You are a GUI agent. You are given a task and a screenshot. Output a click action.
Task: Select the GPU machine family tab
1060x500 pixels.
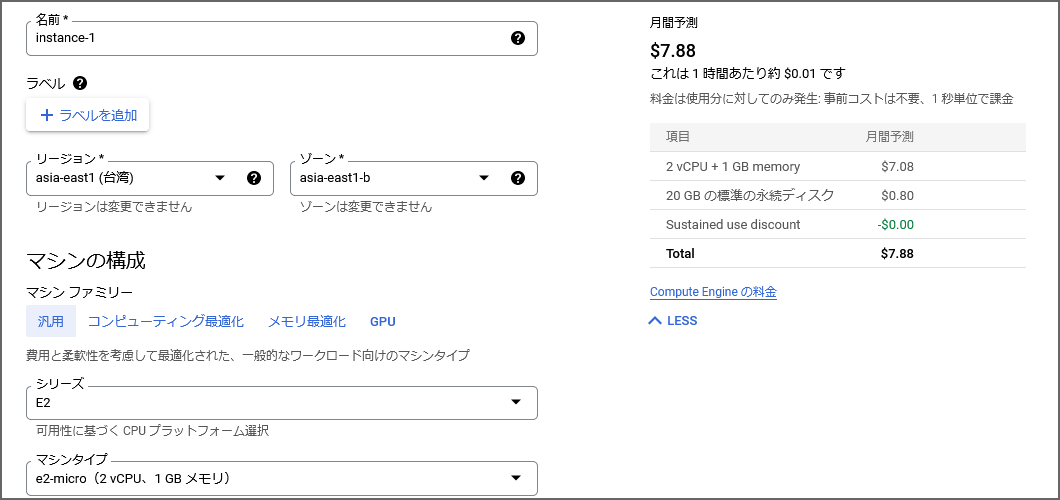[x=383, y=321]
